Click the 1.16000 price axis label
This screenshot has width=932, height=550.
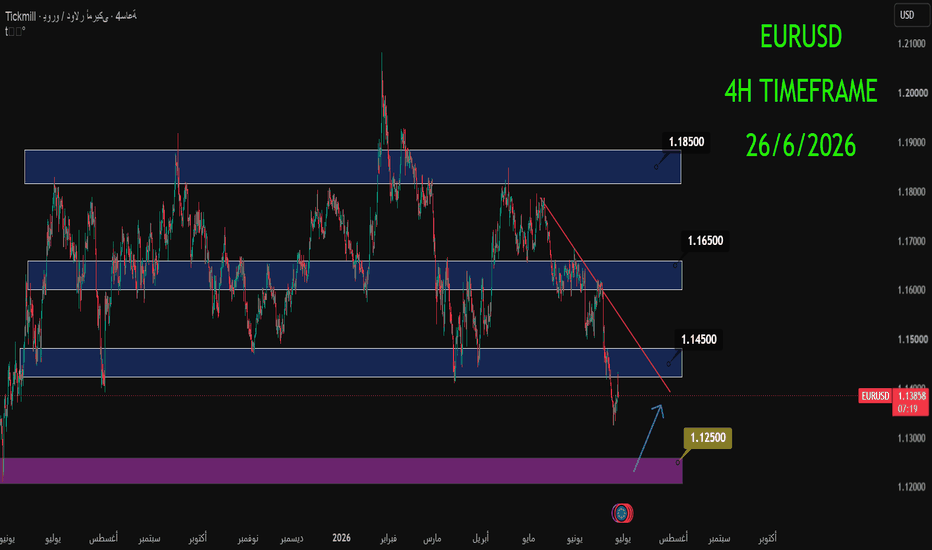tap(911, 290)
